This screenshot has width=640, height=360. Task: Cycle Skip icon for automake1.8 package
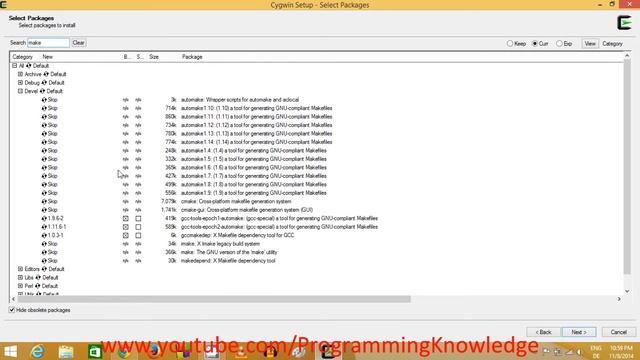pos(44,184)
